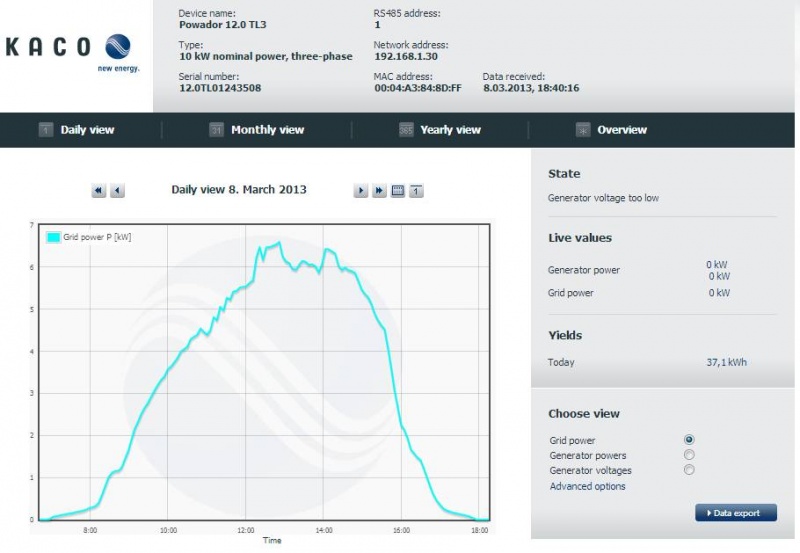Click the Grid power P [kW] legend label
Viewport: 800px width, 553px height.
coord(97,237)
